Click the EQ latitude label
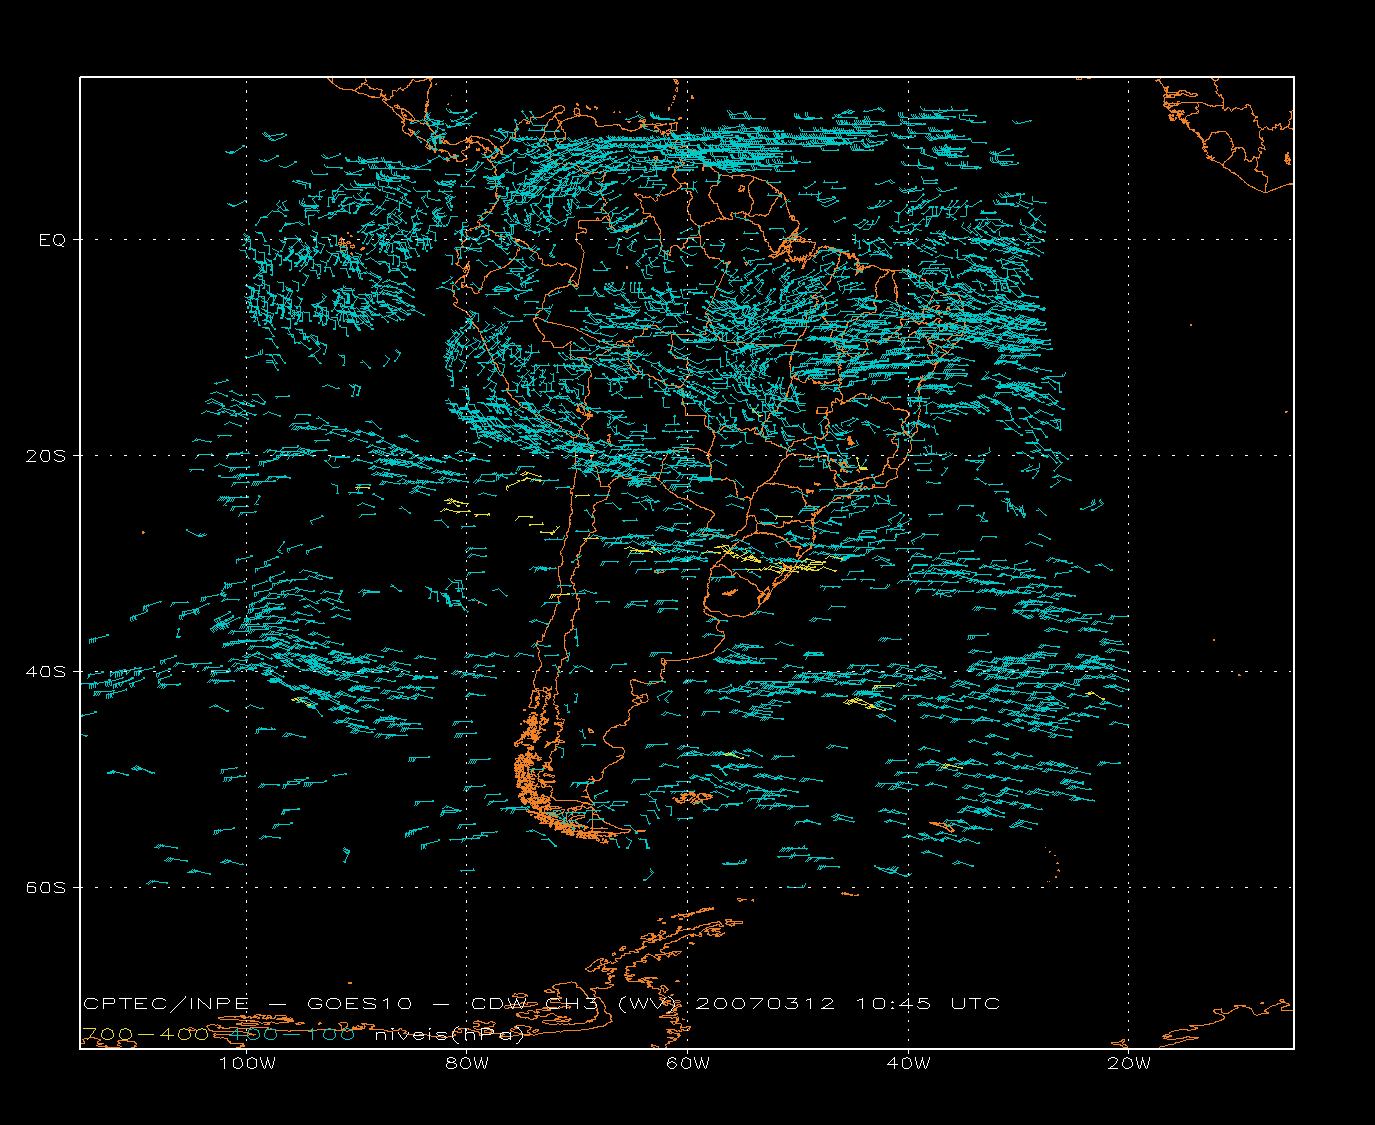This screenshot has height=1125, width=1375. click(x=52, y=240)
